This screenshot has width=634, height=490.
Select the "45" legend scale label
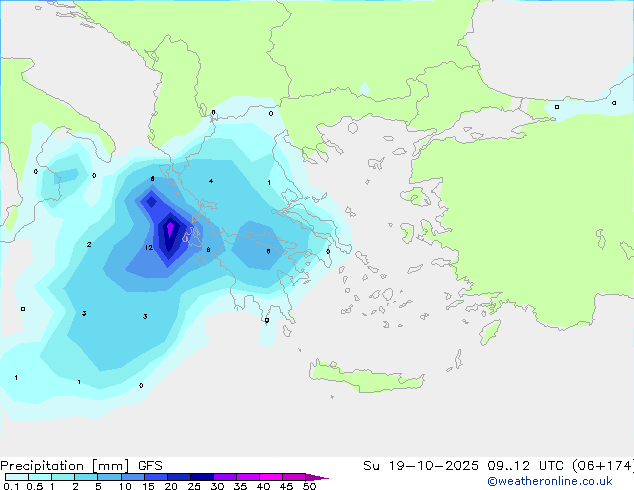286,486
